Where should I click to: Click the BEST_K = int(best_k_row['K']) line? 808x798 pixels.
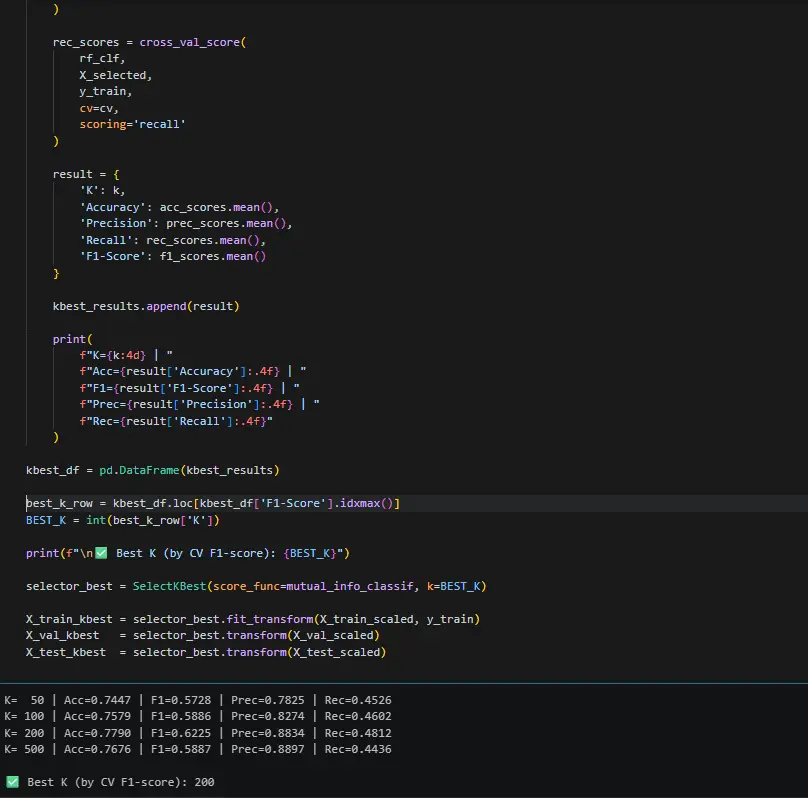click(123, 520)
